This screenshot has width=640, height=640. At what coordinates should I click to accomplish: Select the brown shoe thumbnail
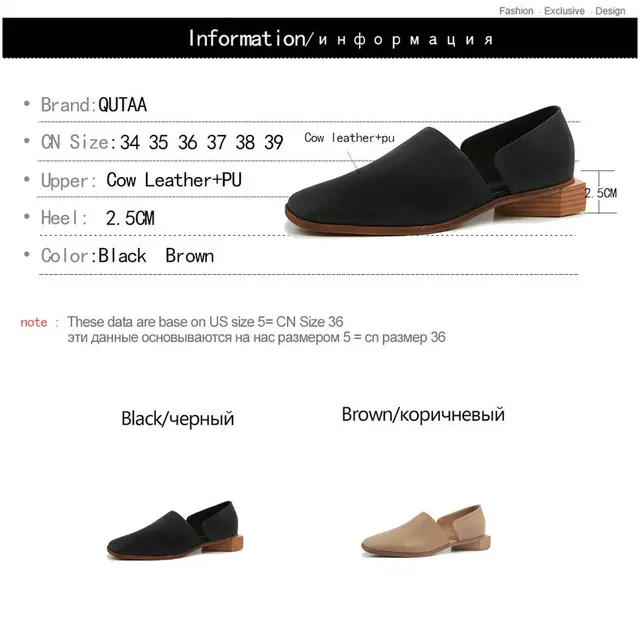[x=426, y=531]
